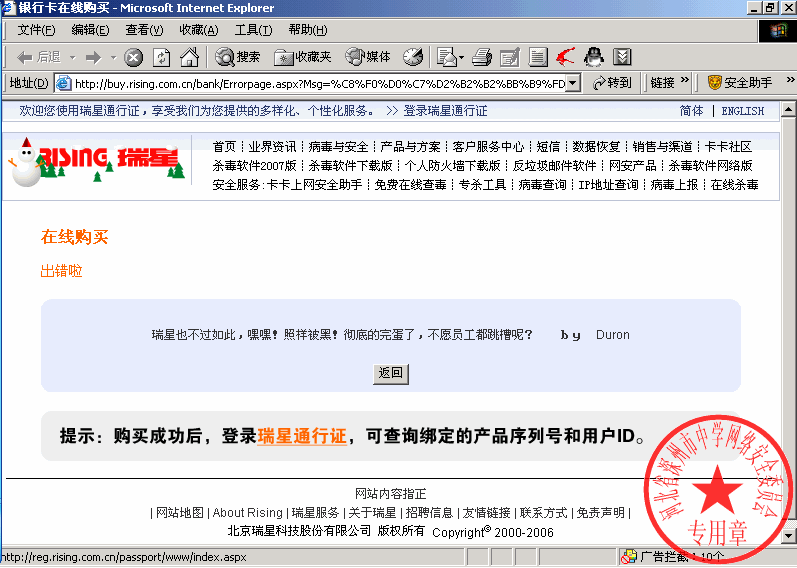Viewport: 797px width, 568px height.
Task: Click the Discuss notepad toolbar icon
Action: click(537, 57)
